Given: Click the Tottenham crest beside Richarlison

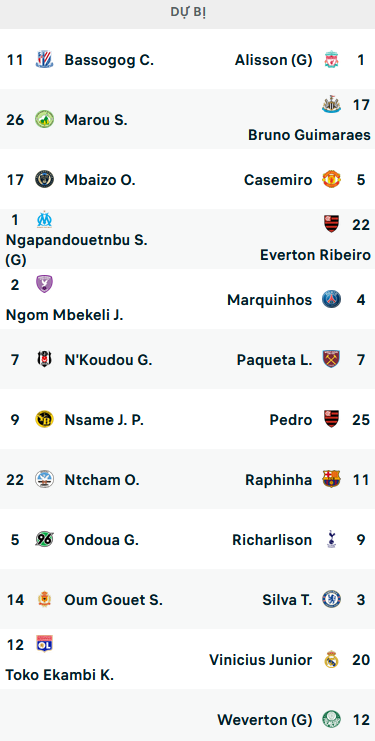Looking at the screenshot, I should (331, 540).
